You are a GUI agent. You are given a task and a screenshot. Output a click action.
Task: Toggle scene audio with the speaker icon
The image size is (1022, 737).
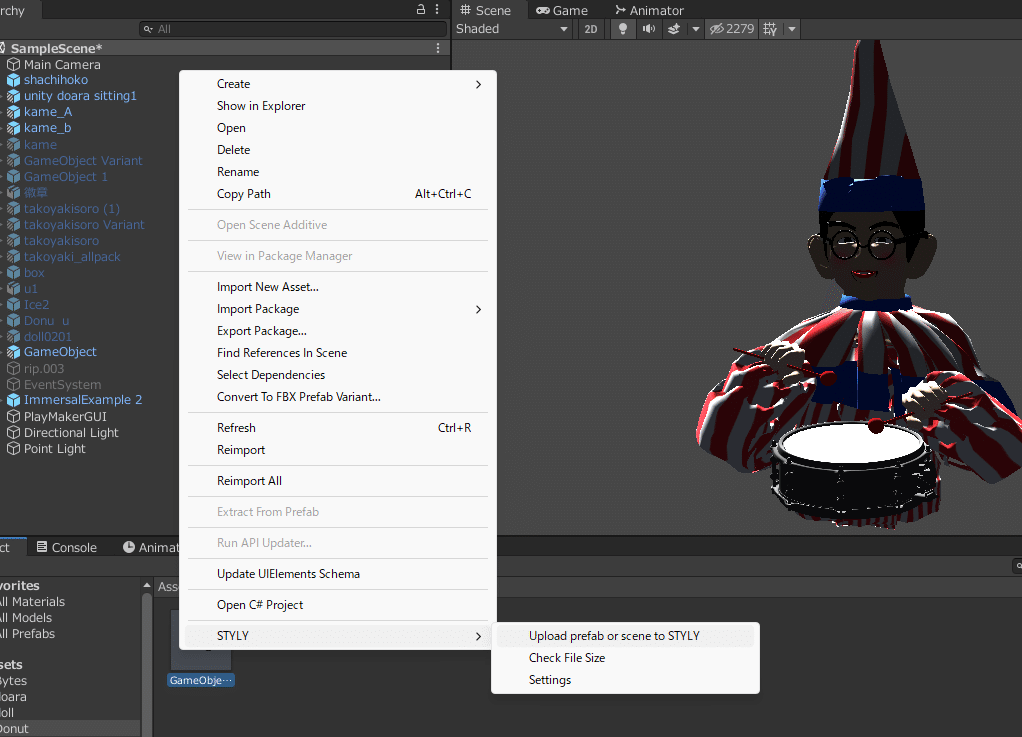tap(648, 29)
